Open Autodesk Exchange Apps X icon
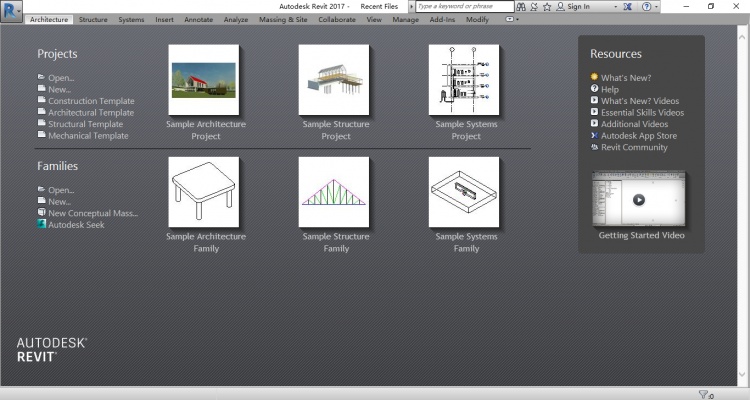The height and width of the screenshot is (400, 750). 627,6
